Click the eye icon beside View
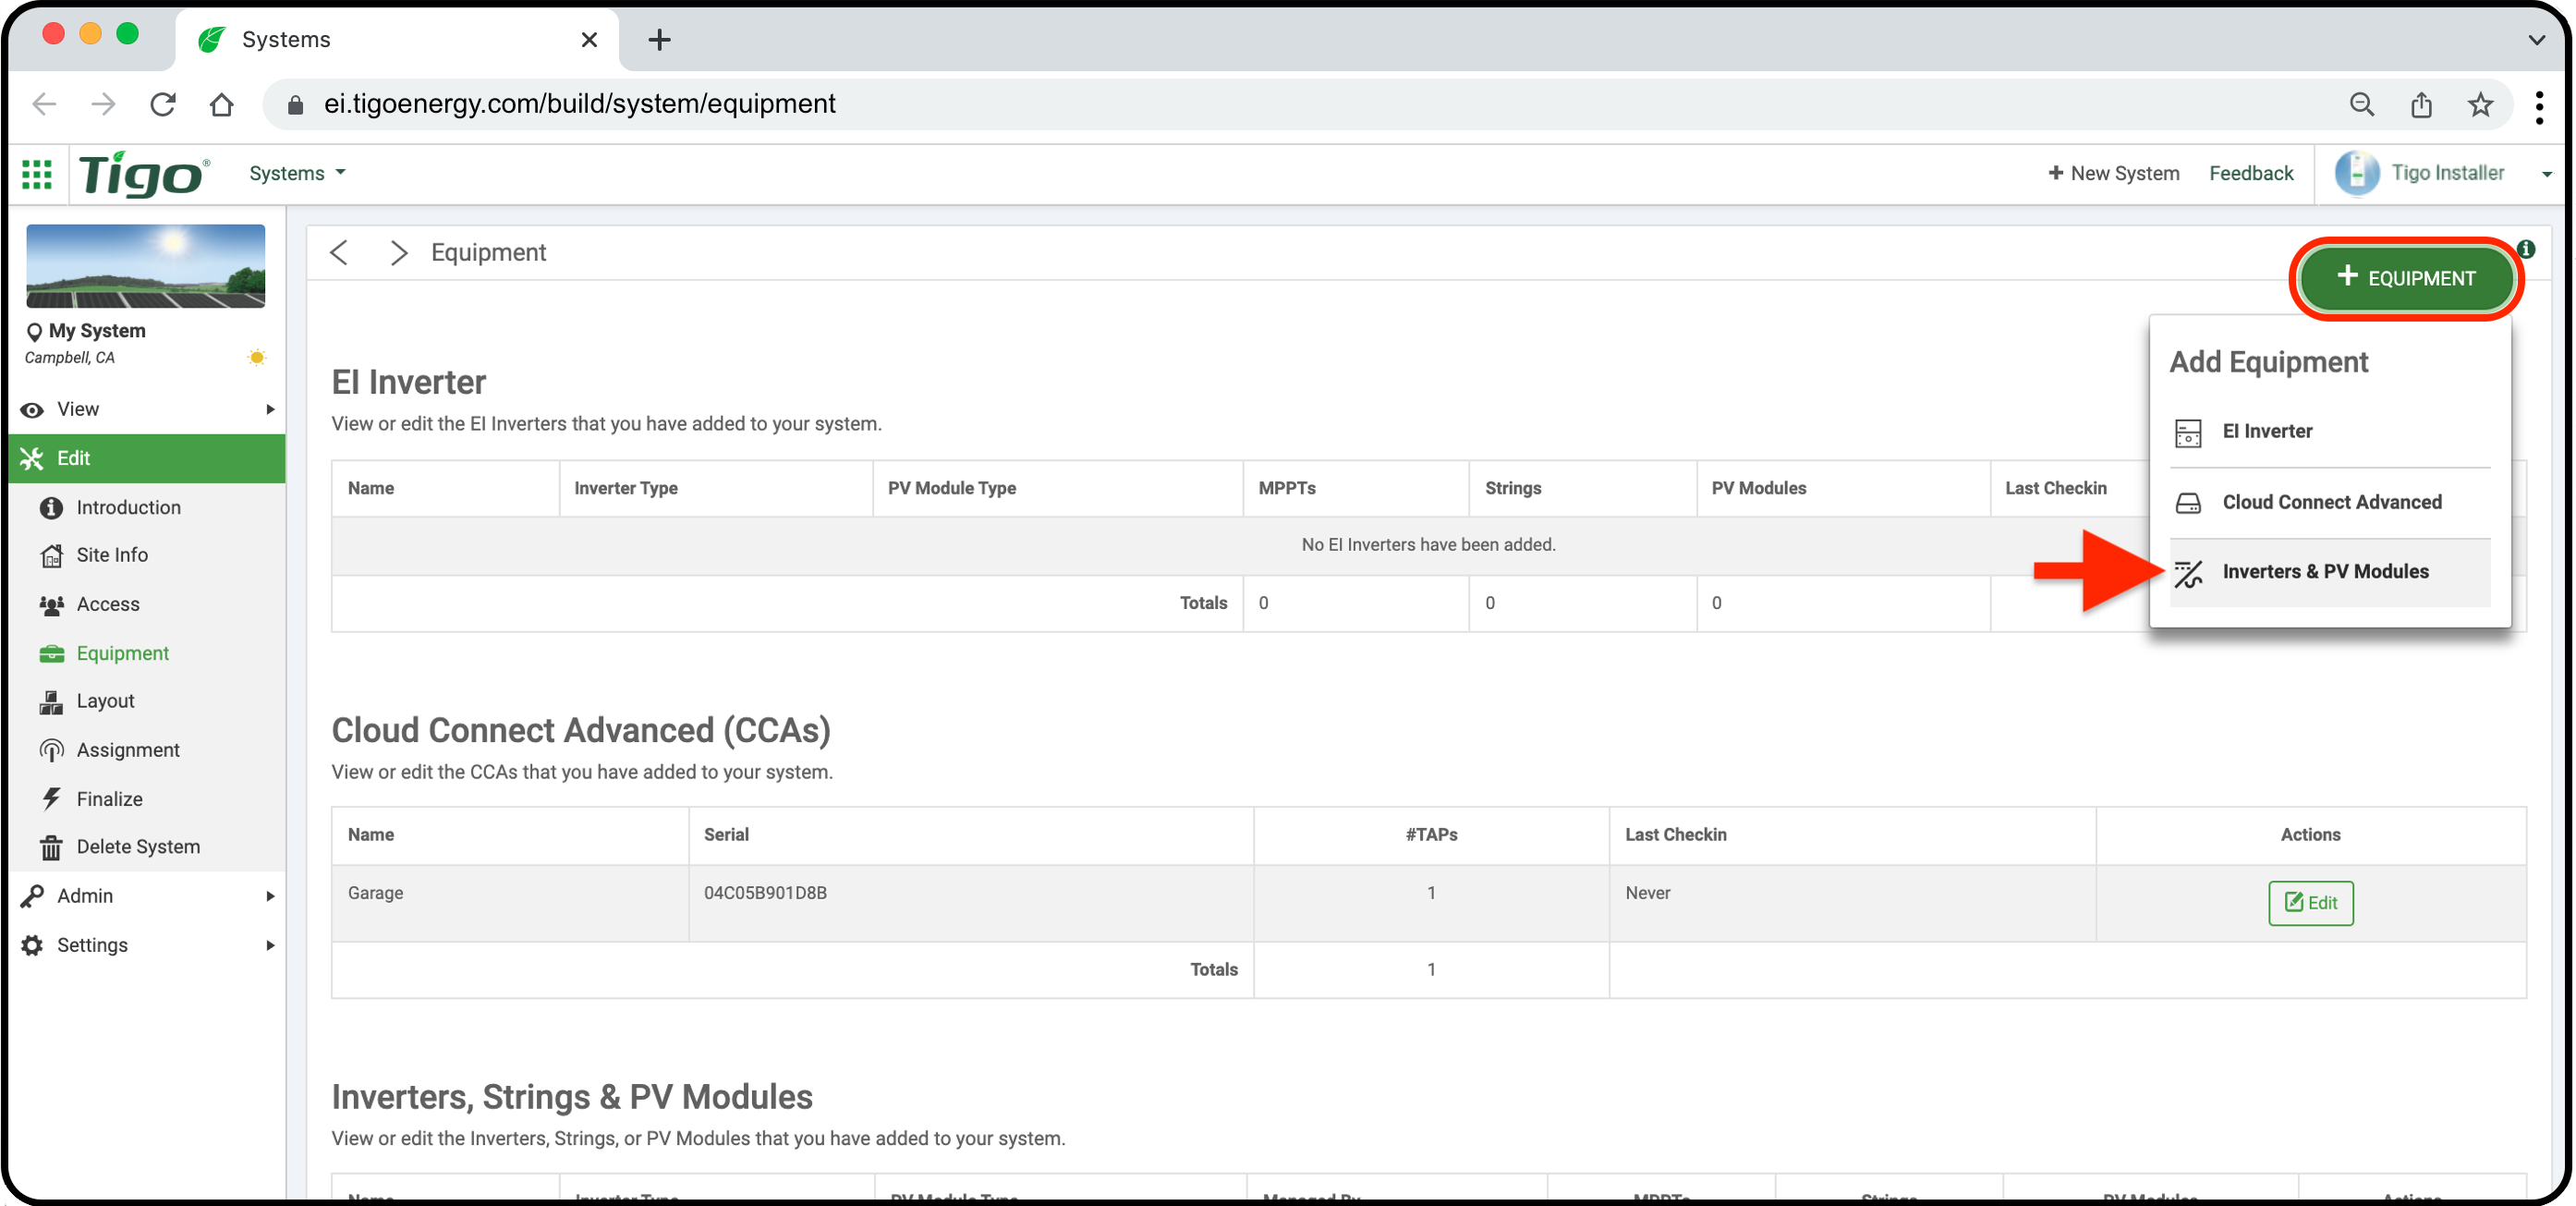Viewport: 2576px width, 1206px height. pyautogui.click(x=32, y=410)
